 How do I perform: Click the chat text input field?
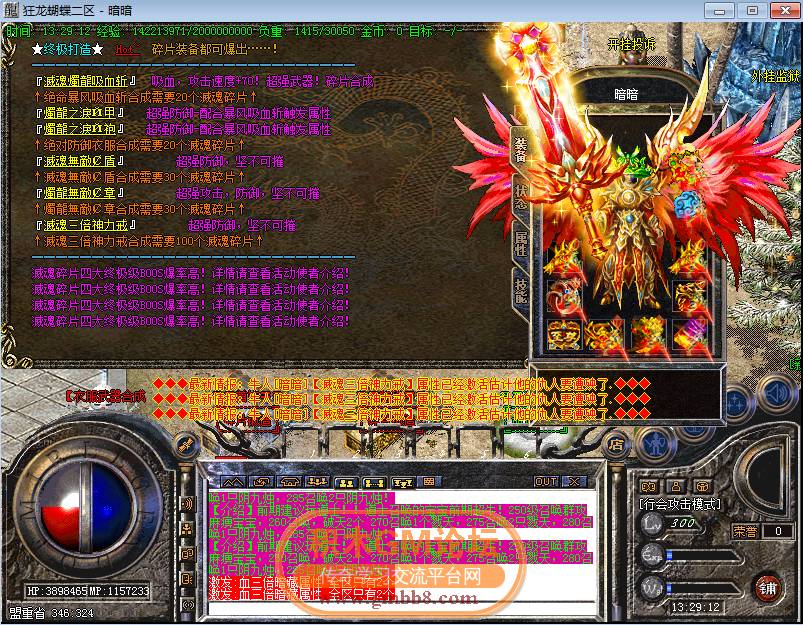click(x=402, y=608)
